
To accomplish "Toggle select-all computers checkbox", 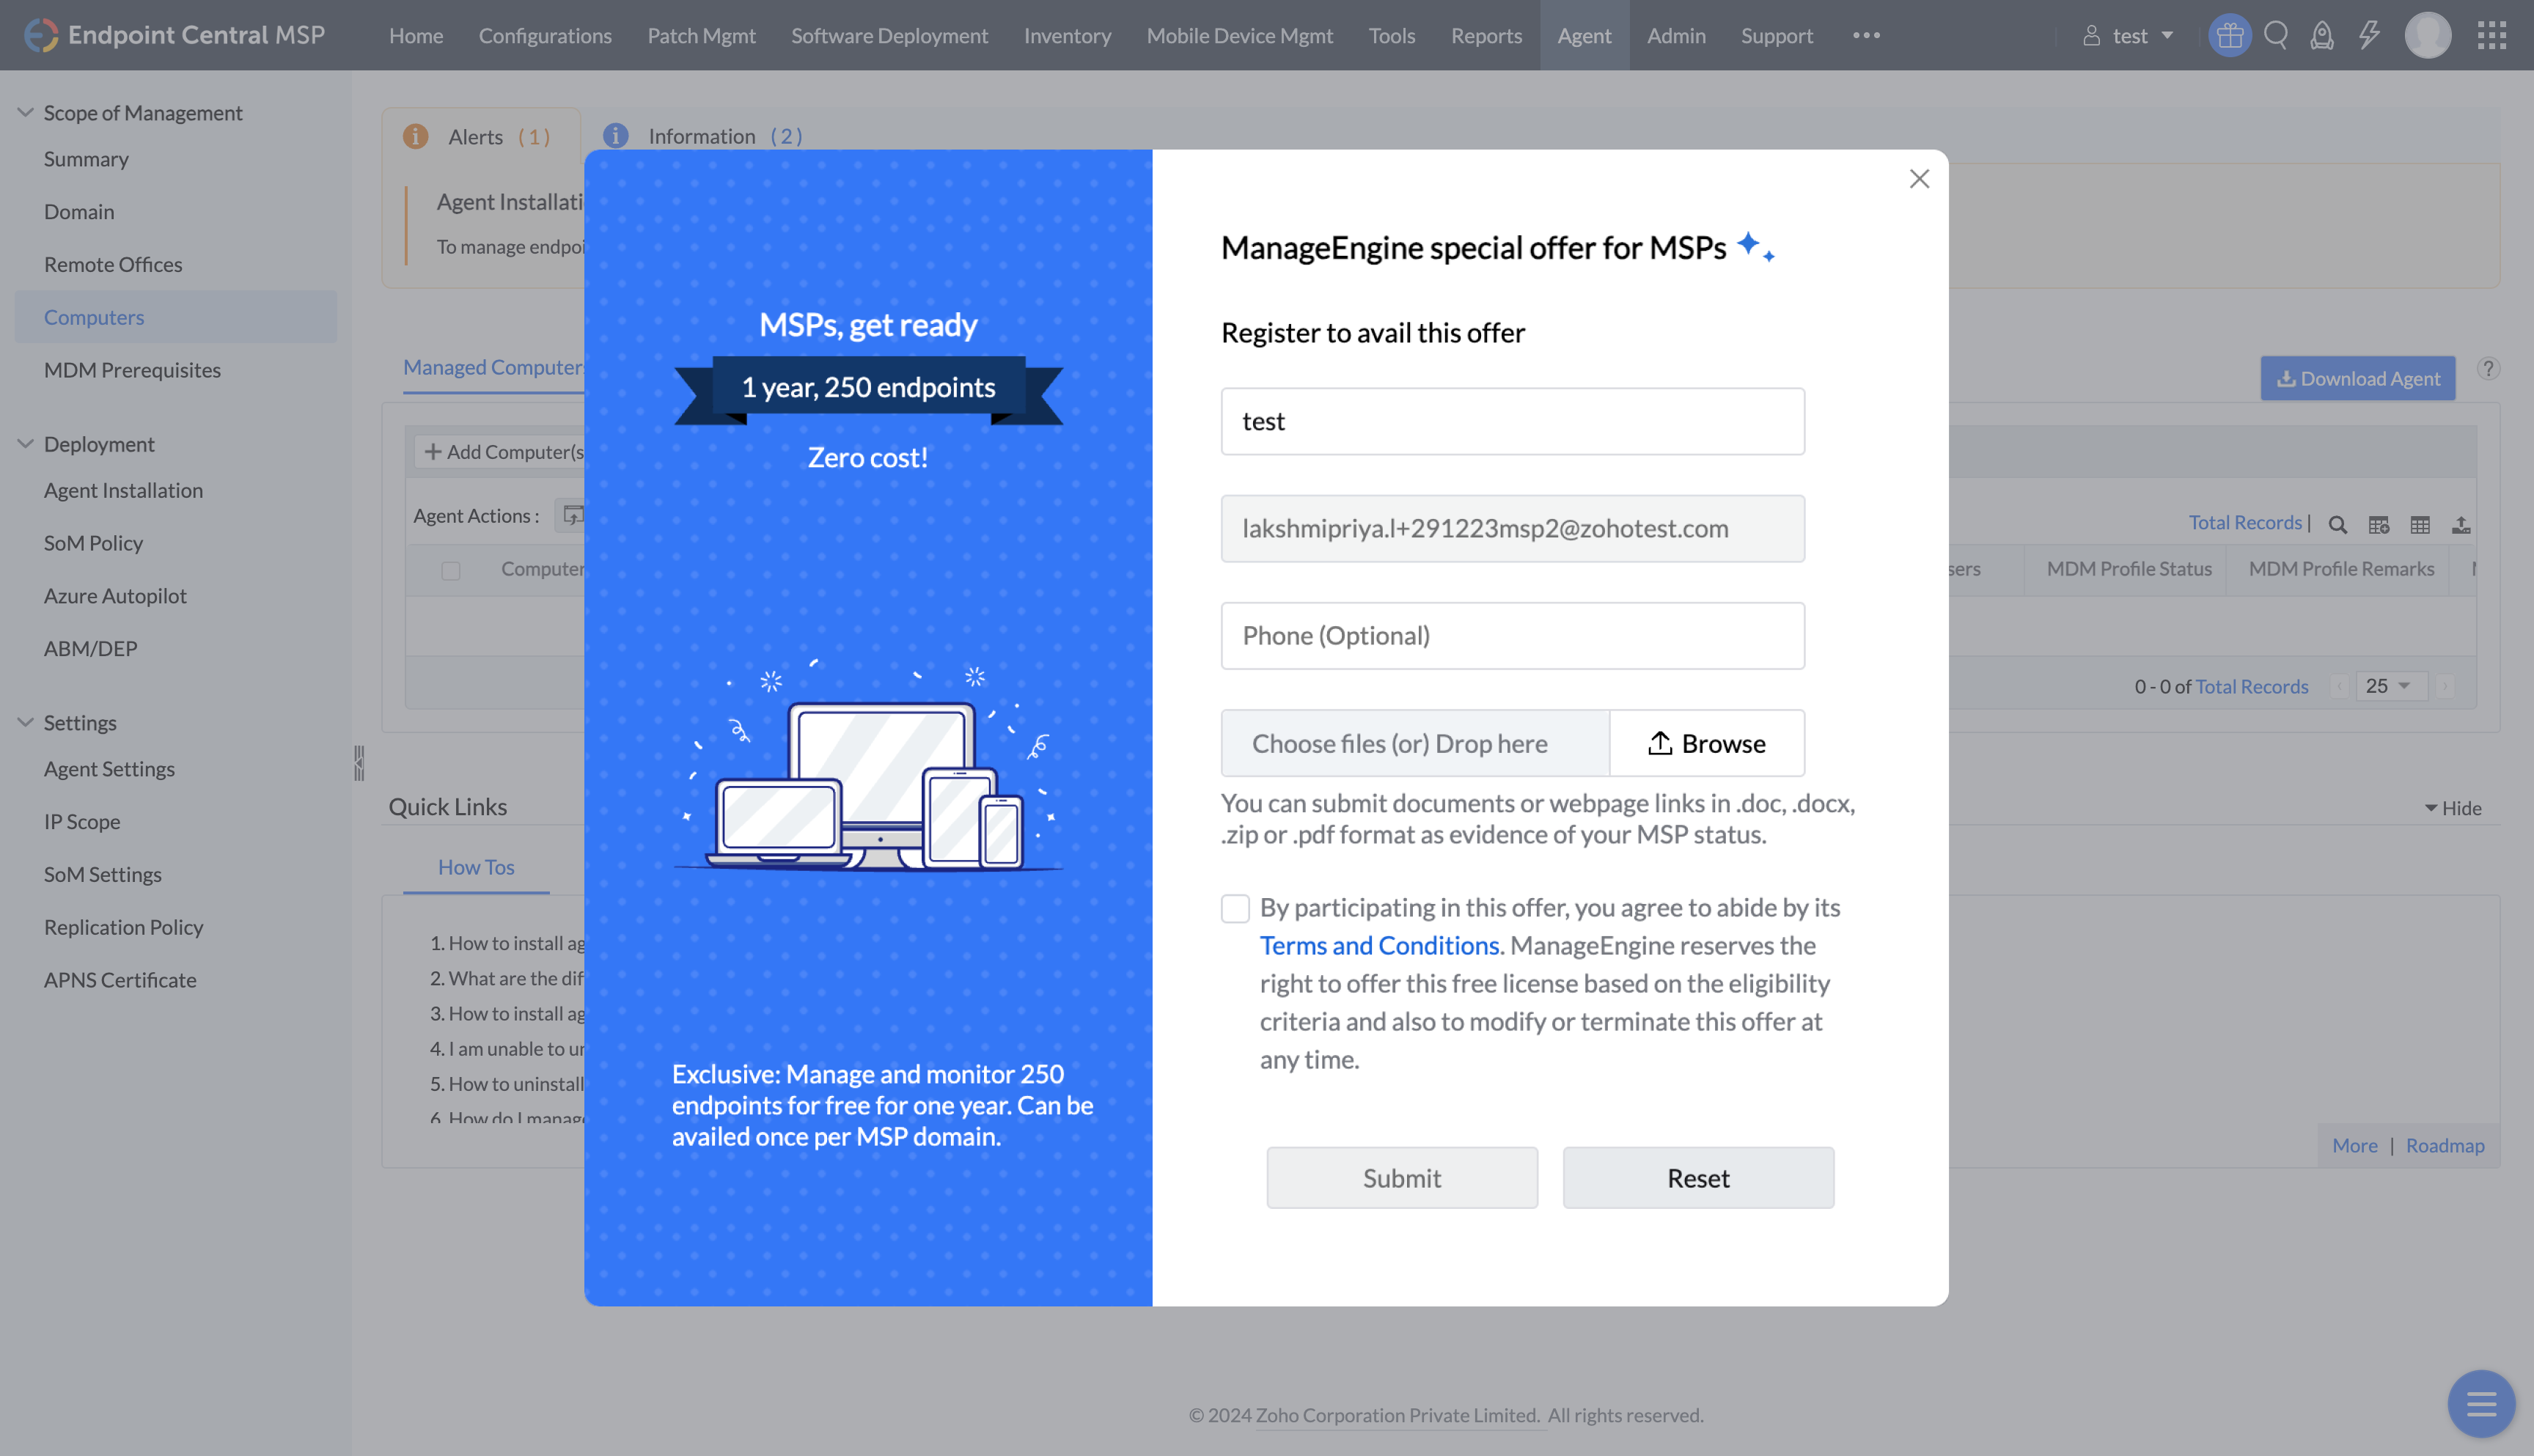I will click(451, 571).
